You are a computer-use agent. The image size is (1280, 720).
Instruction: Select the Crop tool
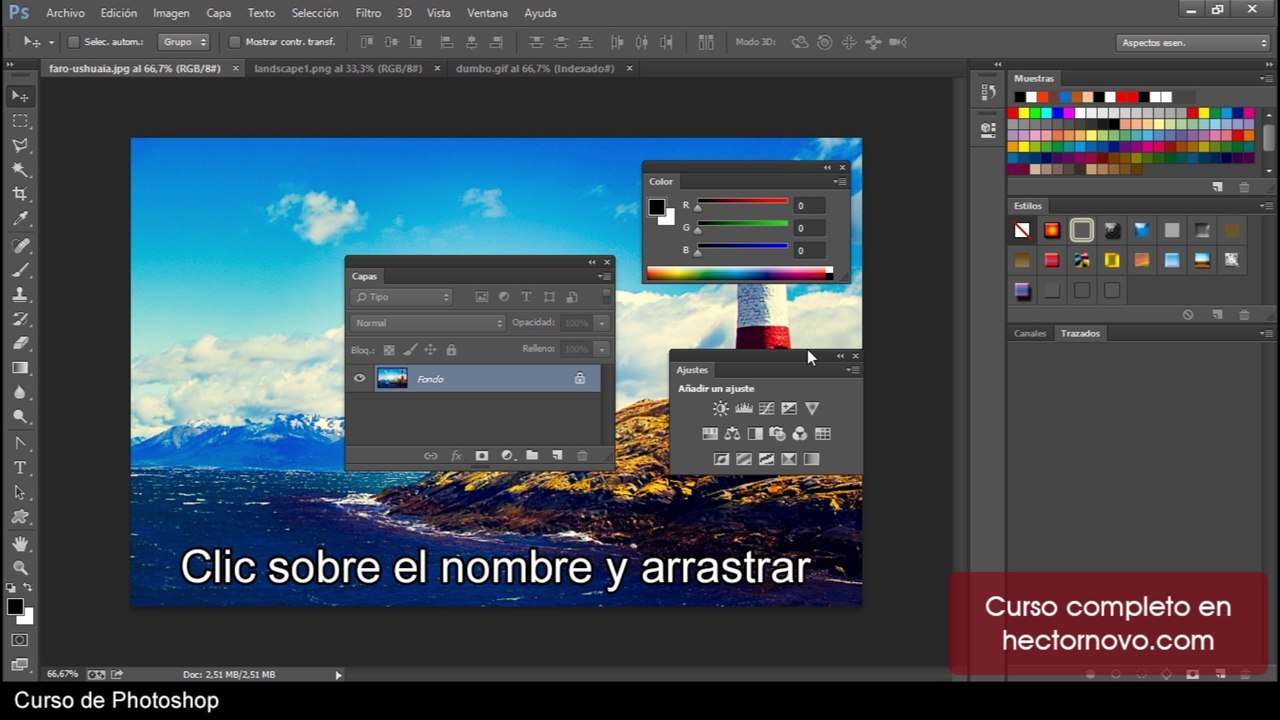(20, 194)
